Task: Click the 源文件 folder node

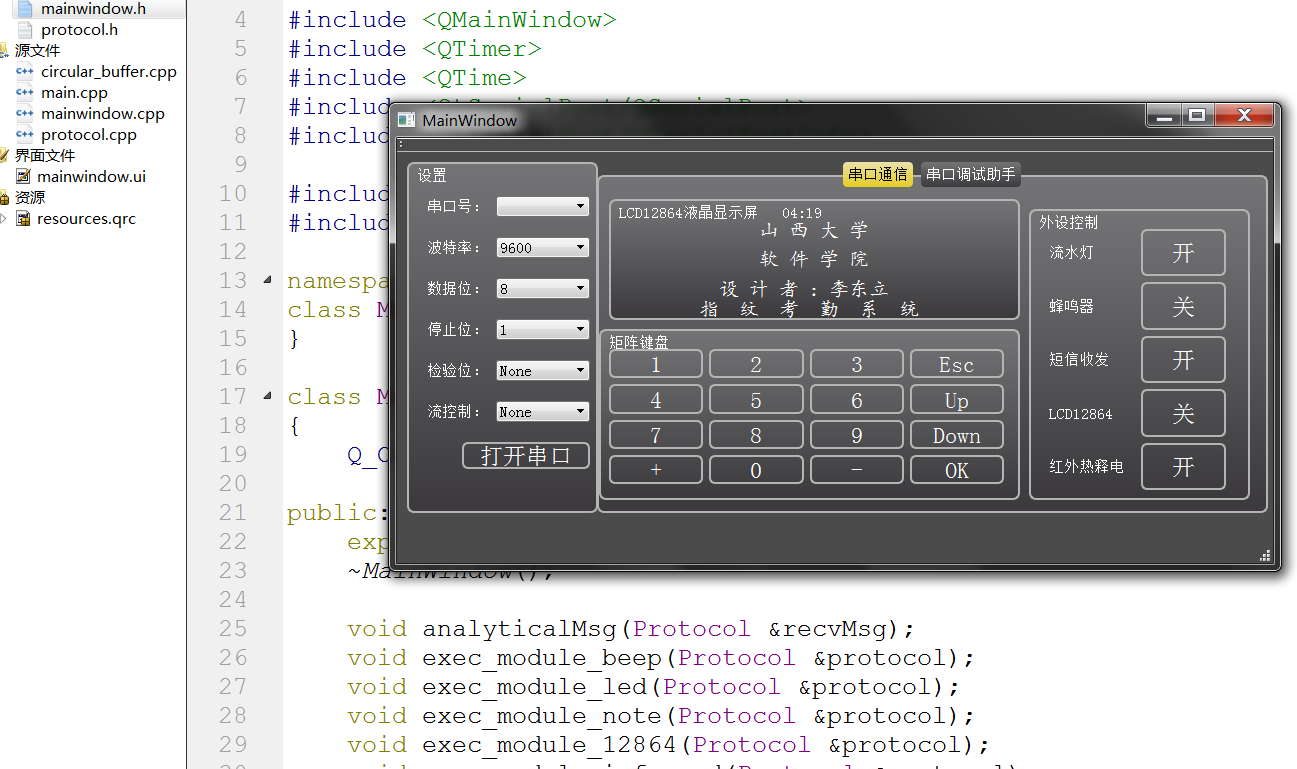Action: pos(37,51)
